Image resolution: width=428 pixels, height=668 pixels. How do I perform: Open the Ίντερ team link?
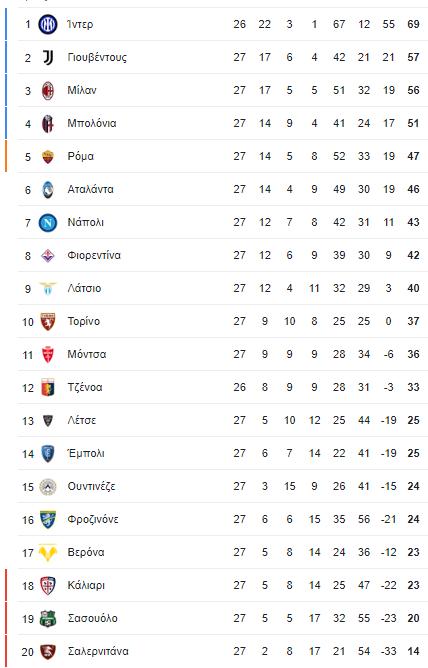pos(80,24)
